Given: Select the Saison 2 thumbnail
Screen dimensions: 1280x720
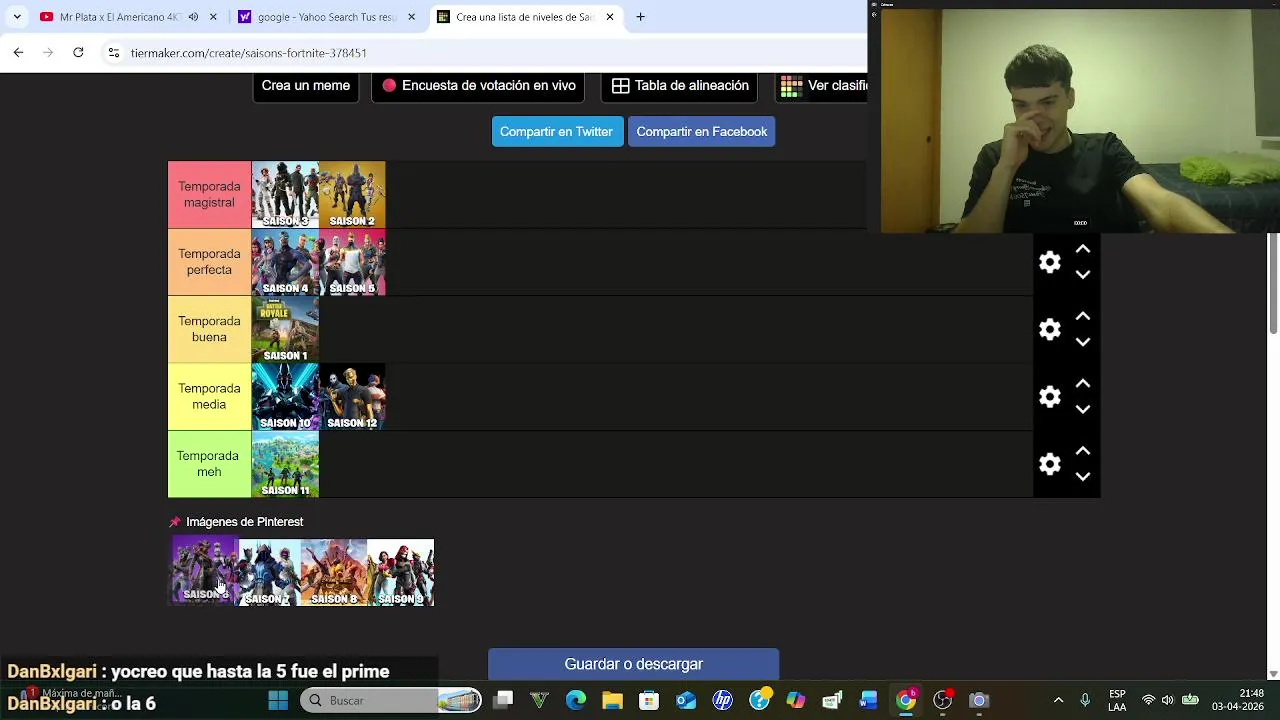Looking at the screenshot, I should point(352,195).
